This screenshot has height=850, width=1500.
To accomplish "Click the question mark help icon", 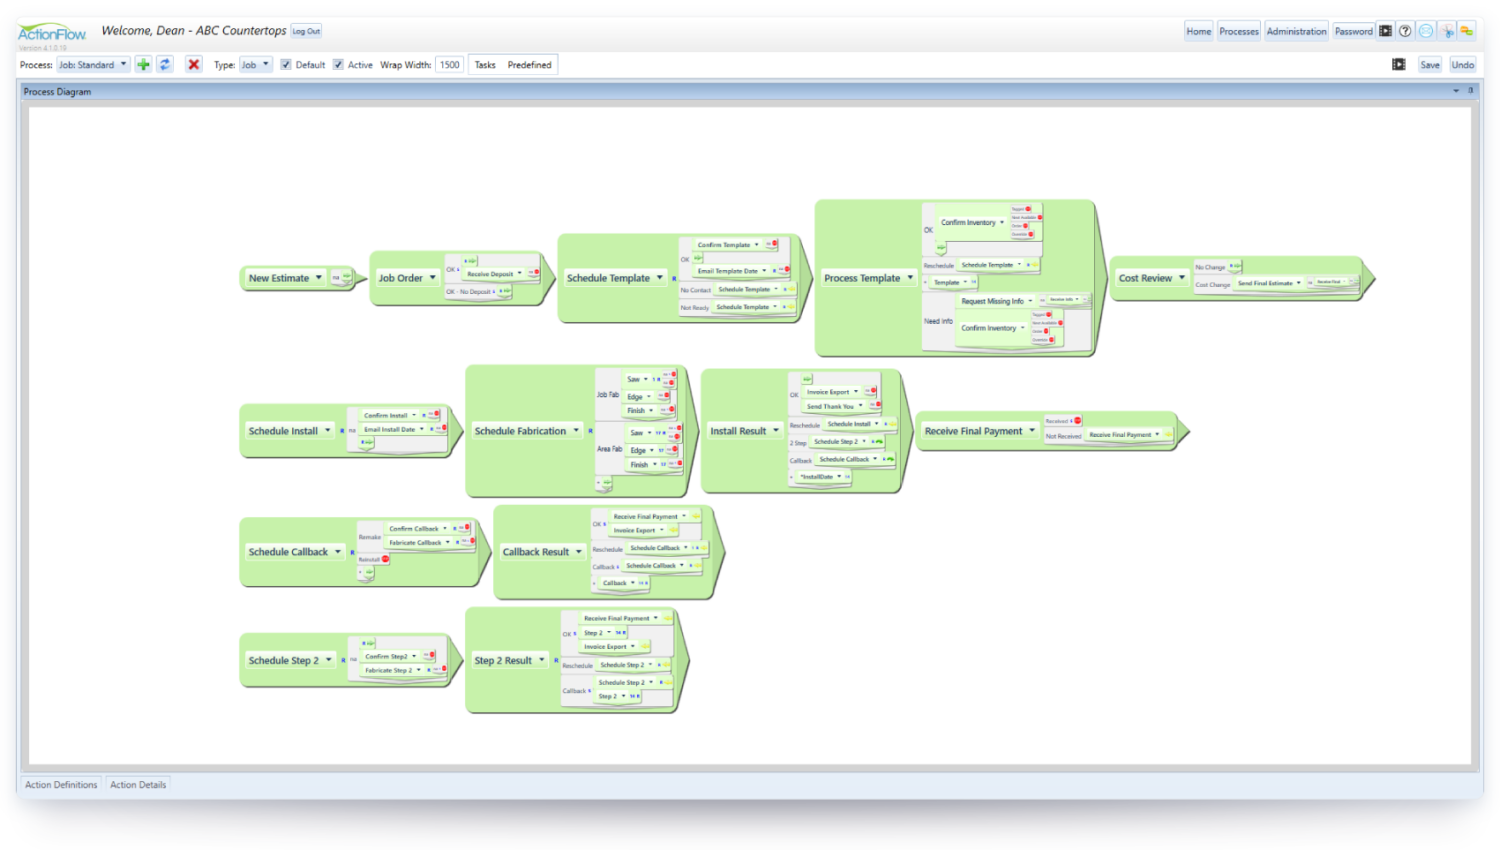I will click(1405, 31).
